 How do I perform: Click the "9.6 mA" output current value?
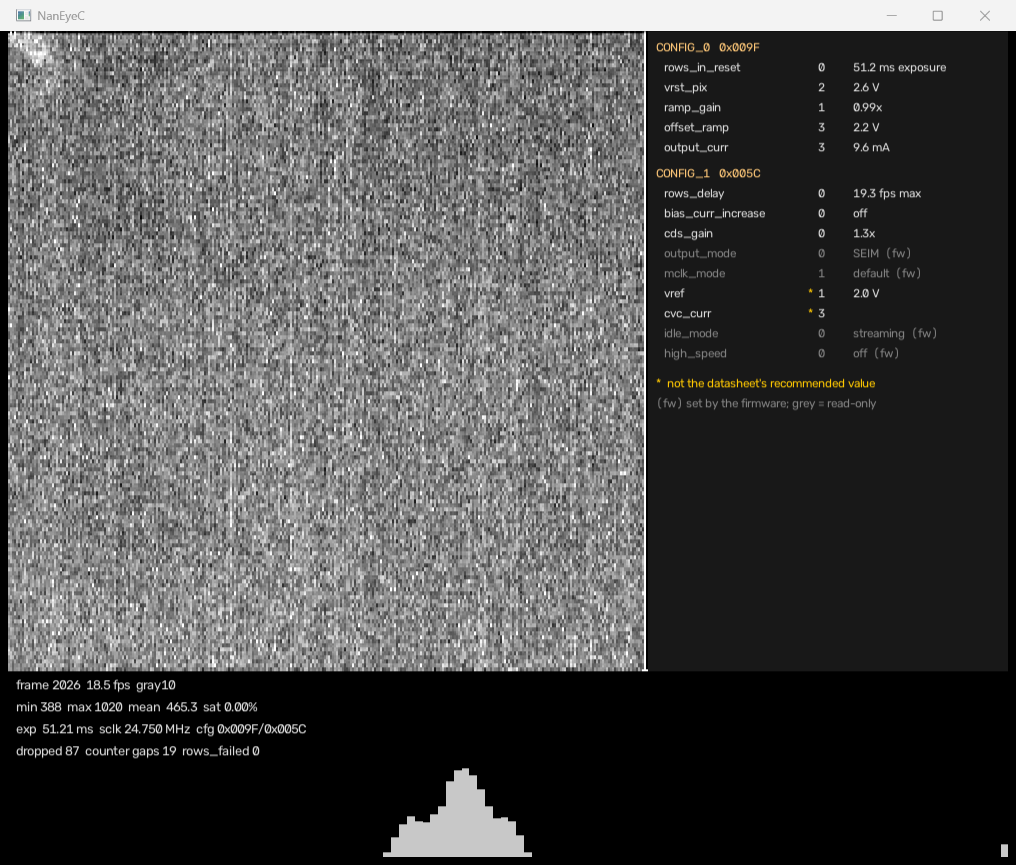pos(872,148)
